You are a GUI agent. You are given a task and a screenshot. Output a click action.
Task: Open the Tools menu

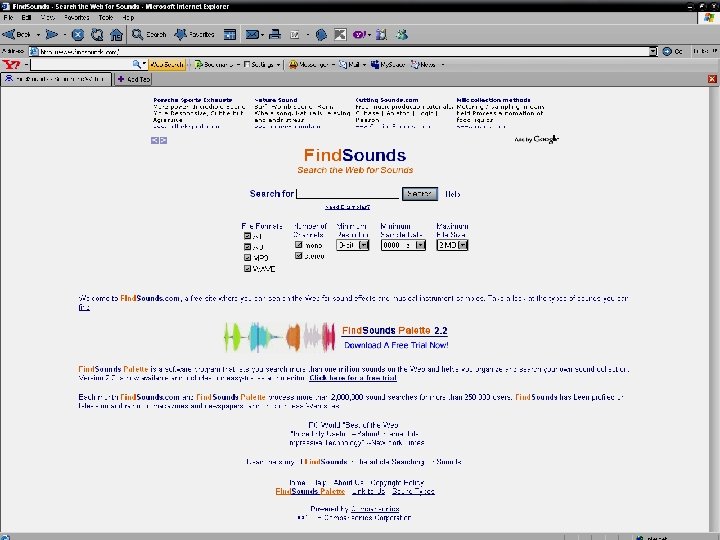pos(106,17)
